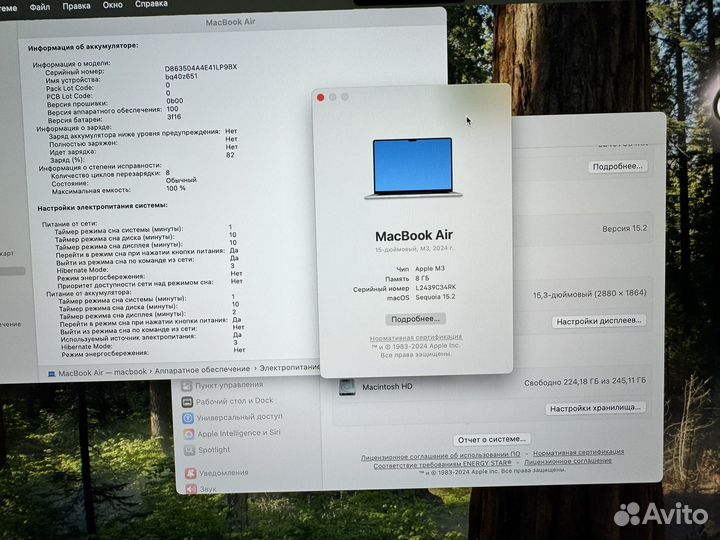Open Рабочий стол и Dock icon
720x540 pixels.
click(x=187, y=402)
